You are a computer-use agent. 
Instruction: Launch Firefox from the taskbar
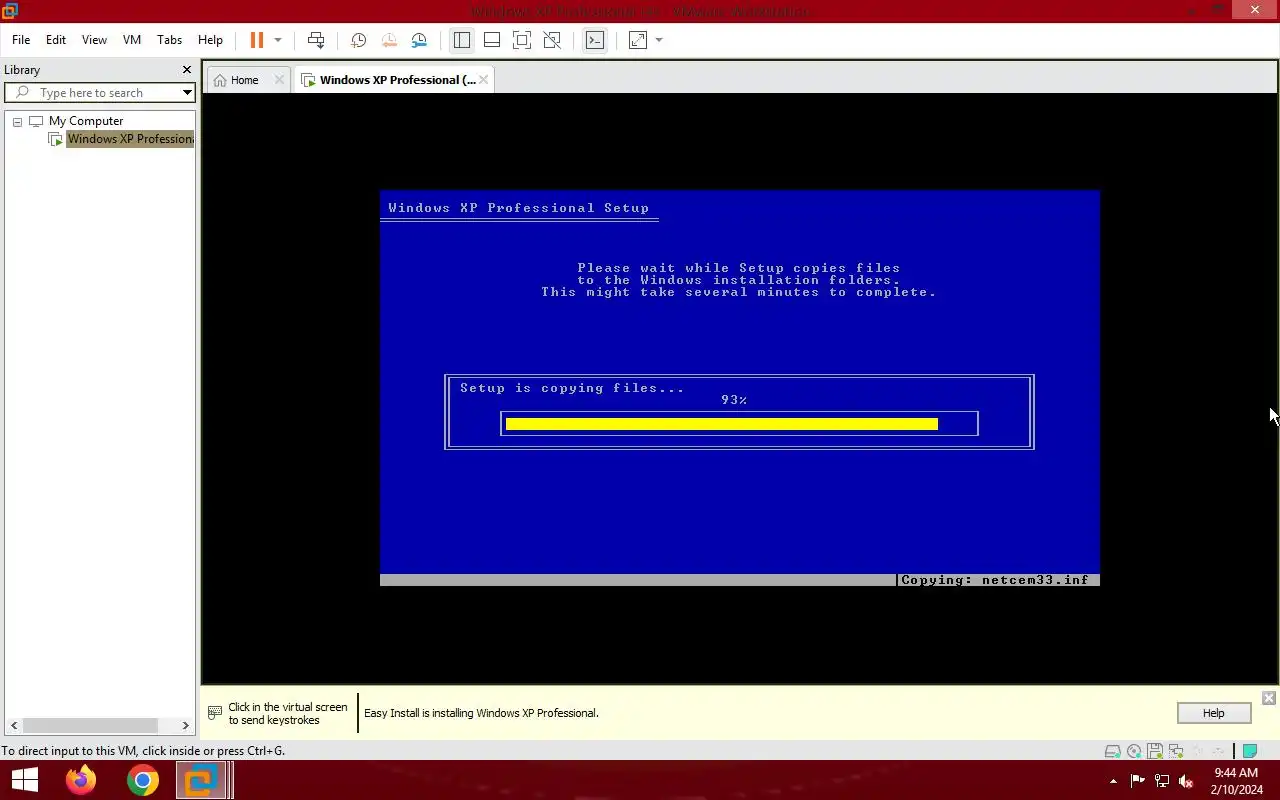pos(81,780)
